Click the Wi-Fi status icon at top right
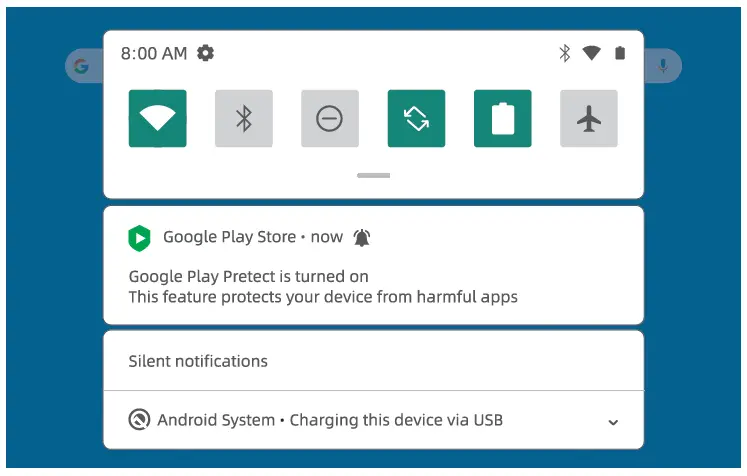Viewport: 747px width, 476px height. pyautogui.click(x=591, y=53)
